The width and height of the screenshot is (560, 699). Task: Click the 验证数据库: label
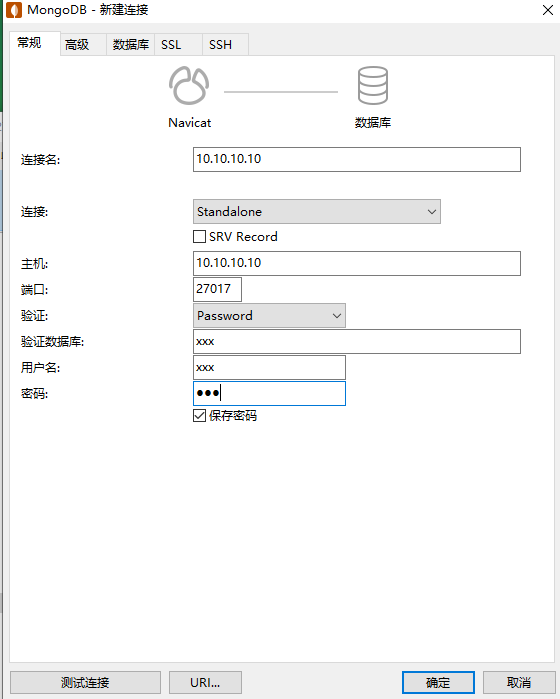click(x=52, y=341)
